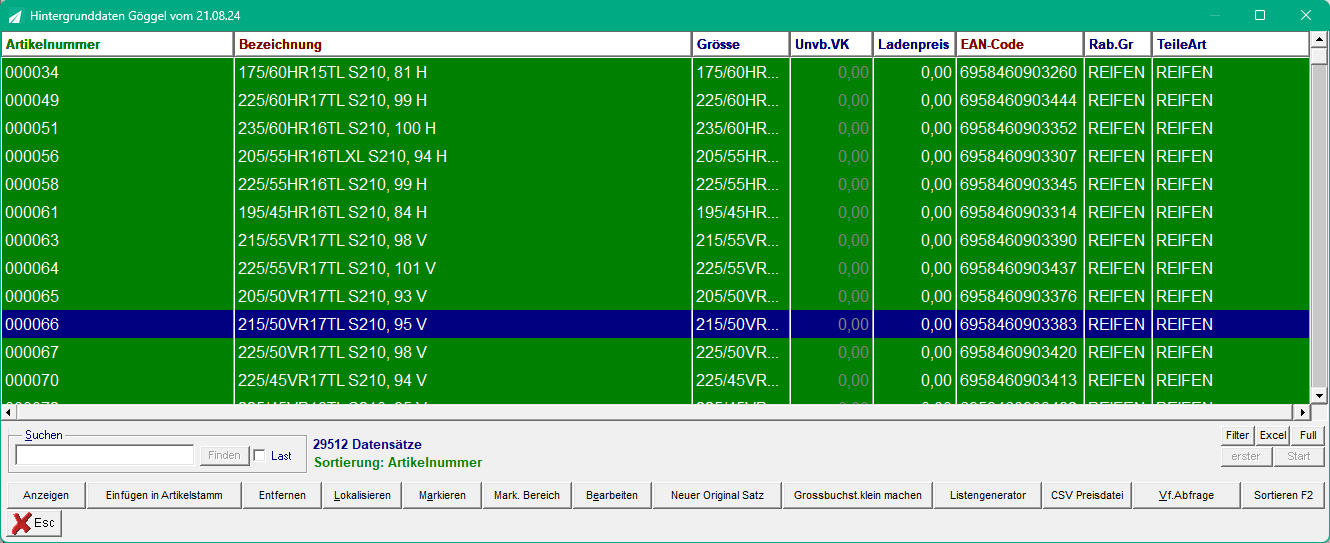
Task: Select highlighted article number 000066
Action: (x=32, y=324)
